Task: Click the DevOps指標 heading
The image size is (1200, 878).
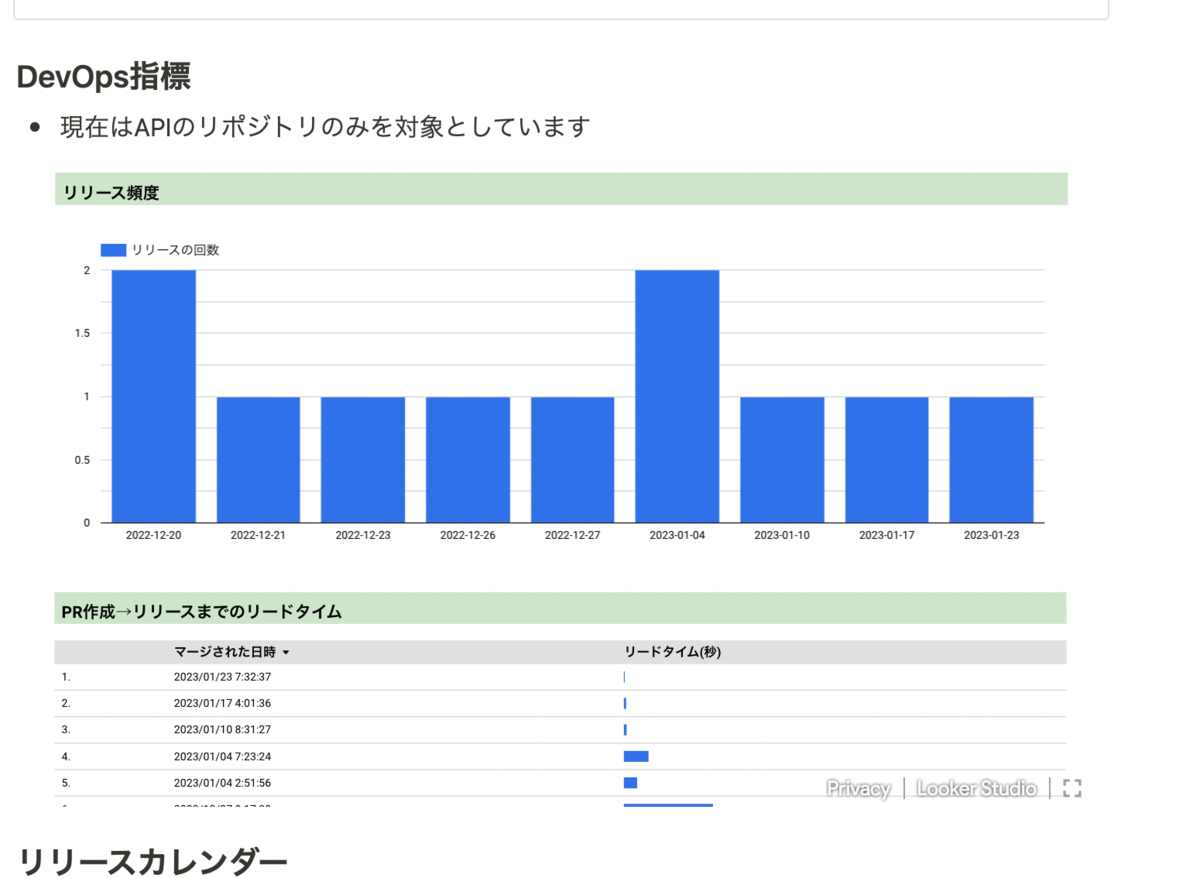Action: coord(104,76)
